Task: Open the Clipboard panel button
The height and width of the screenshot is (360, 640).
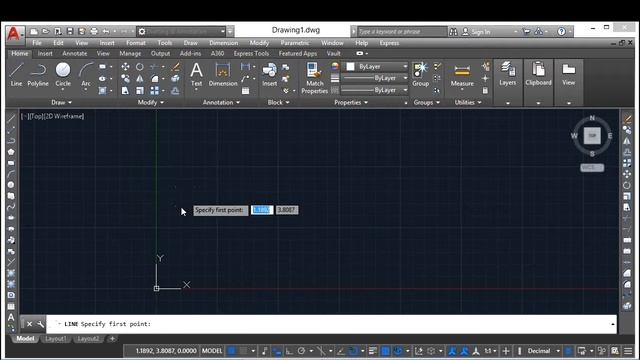Action: (538, 74)
